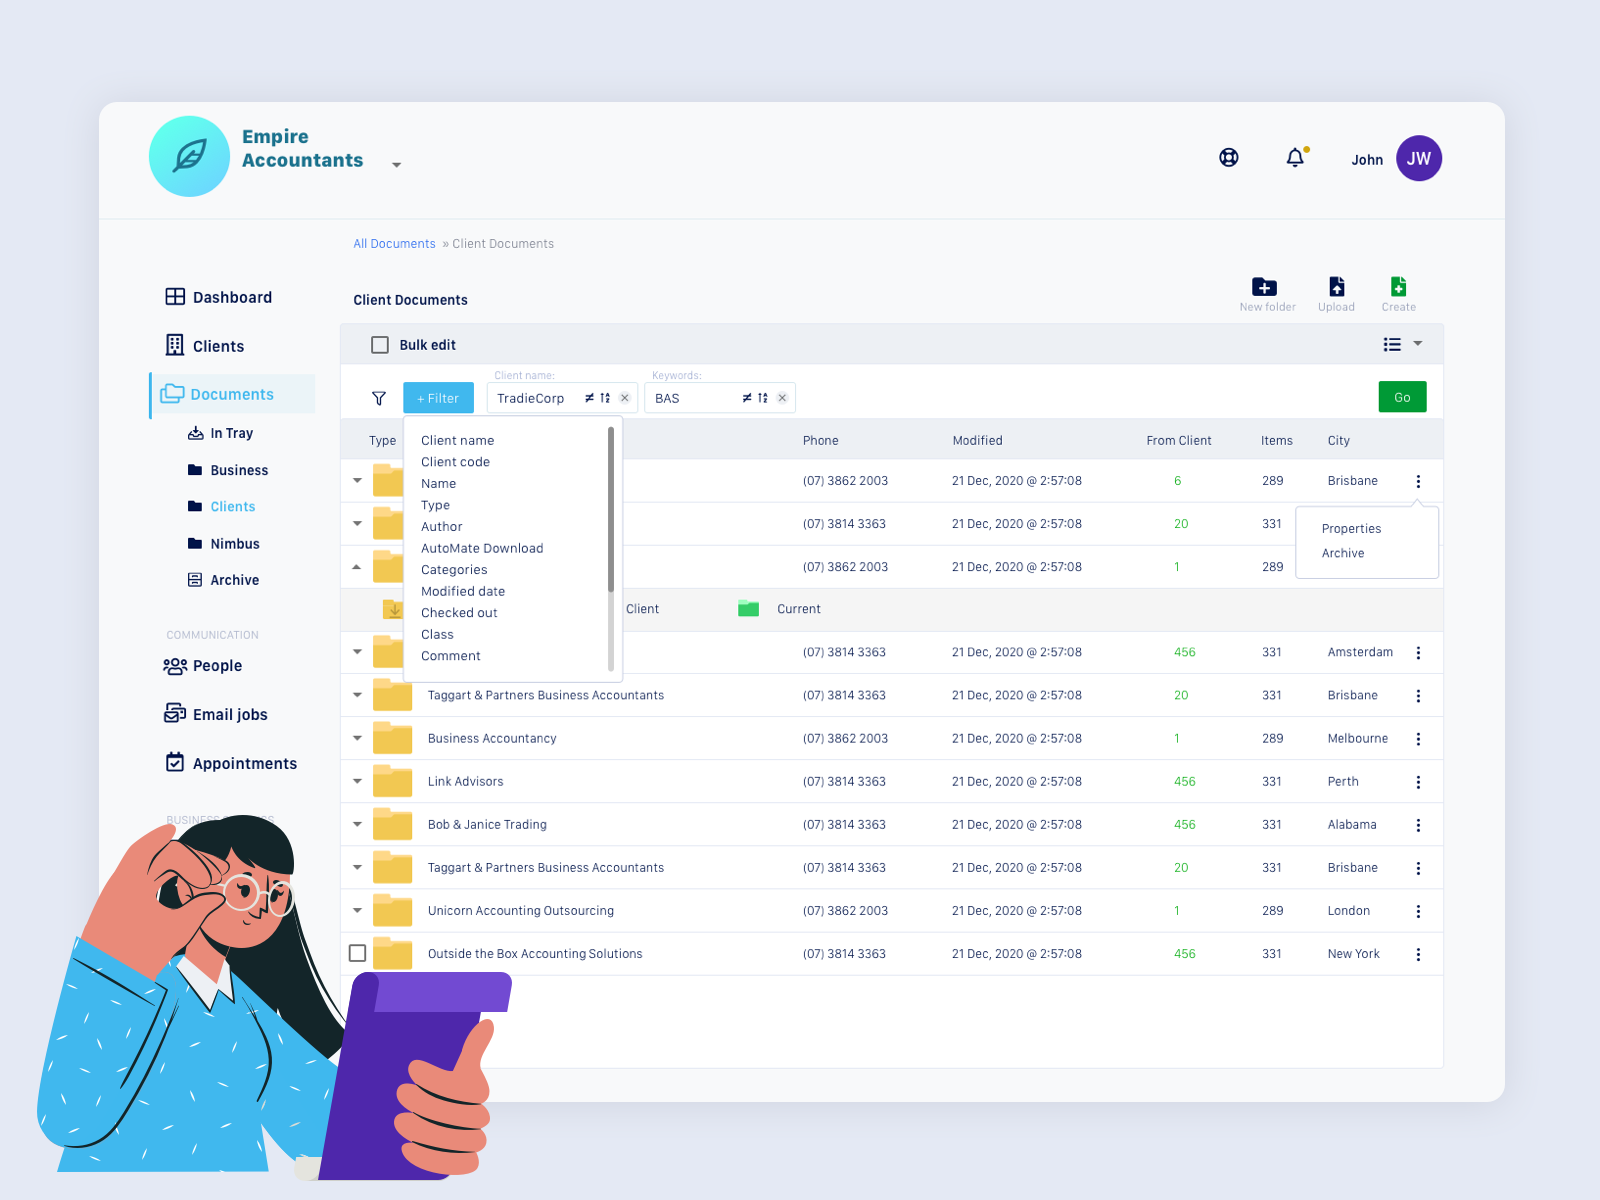Click the Empire Accountants leaf logo
Screen dimensions: 1600x1200
click(189, 156)
